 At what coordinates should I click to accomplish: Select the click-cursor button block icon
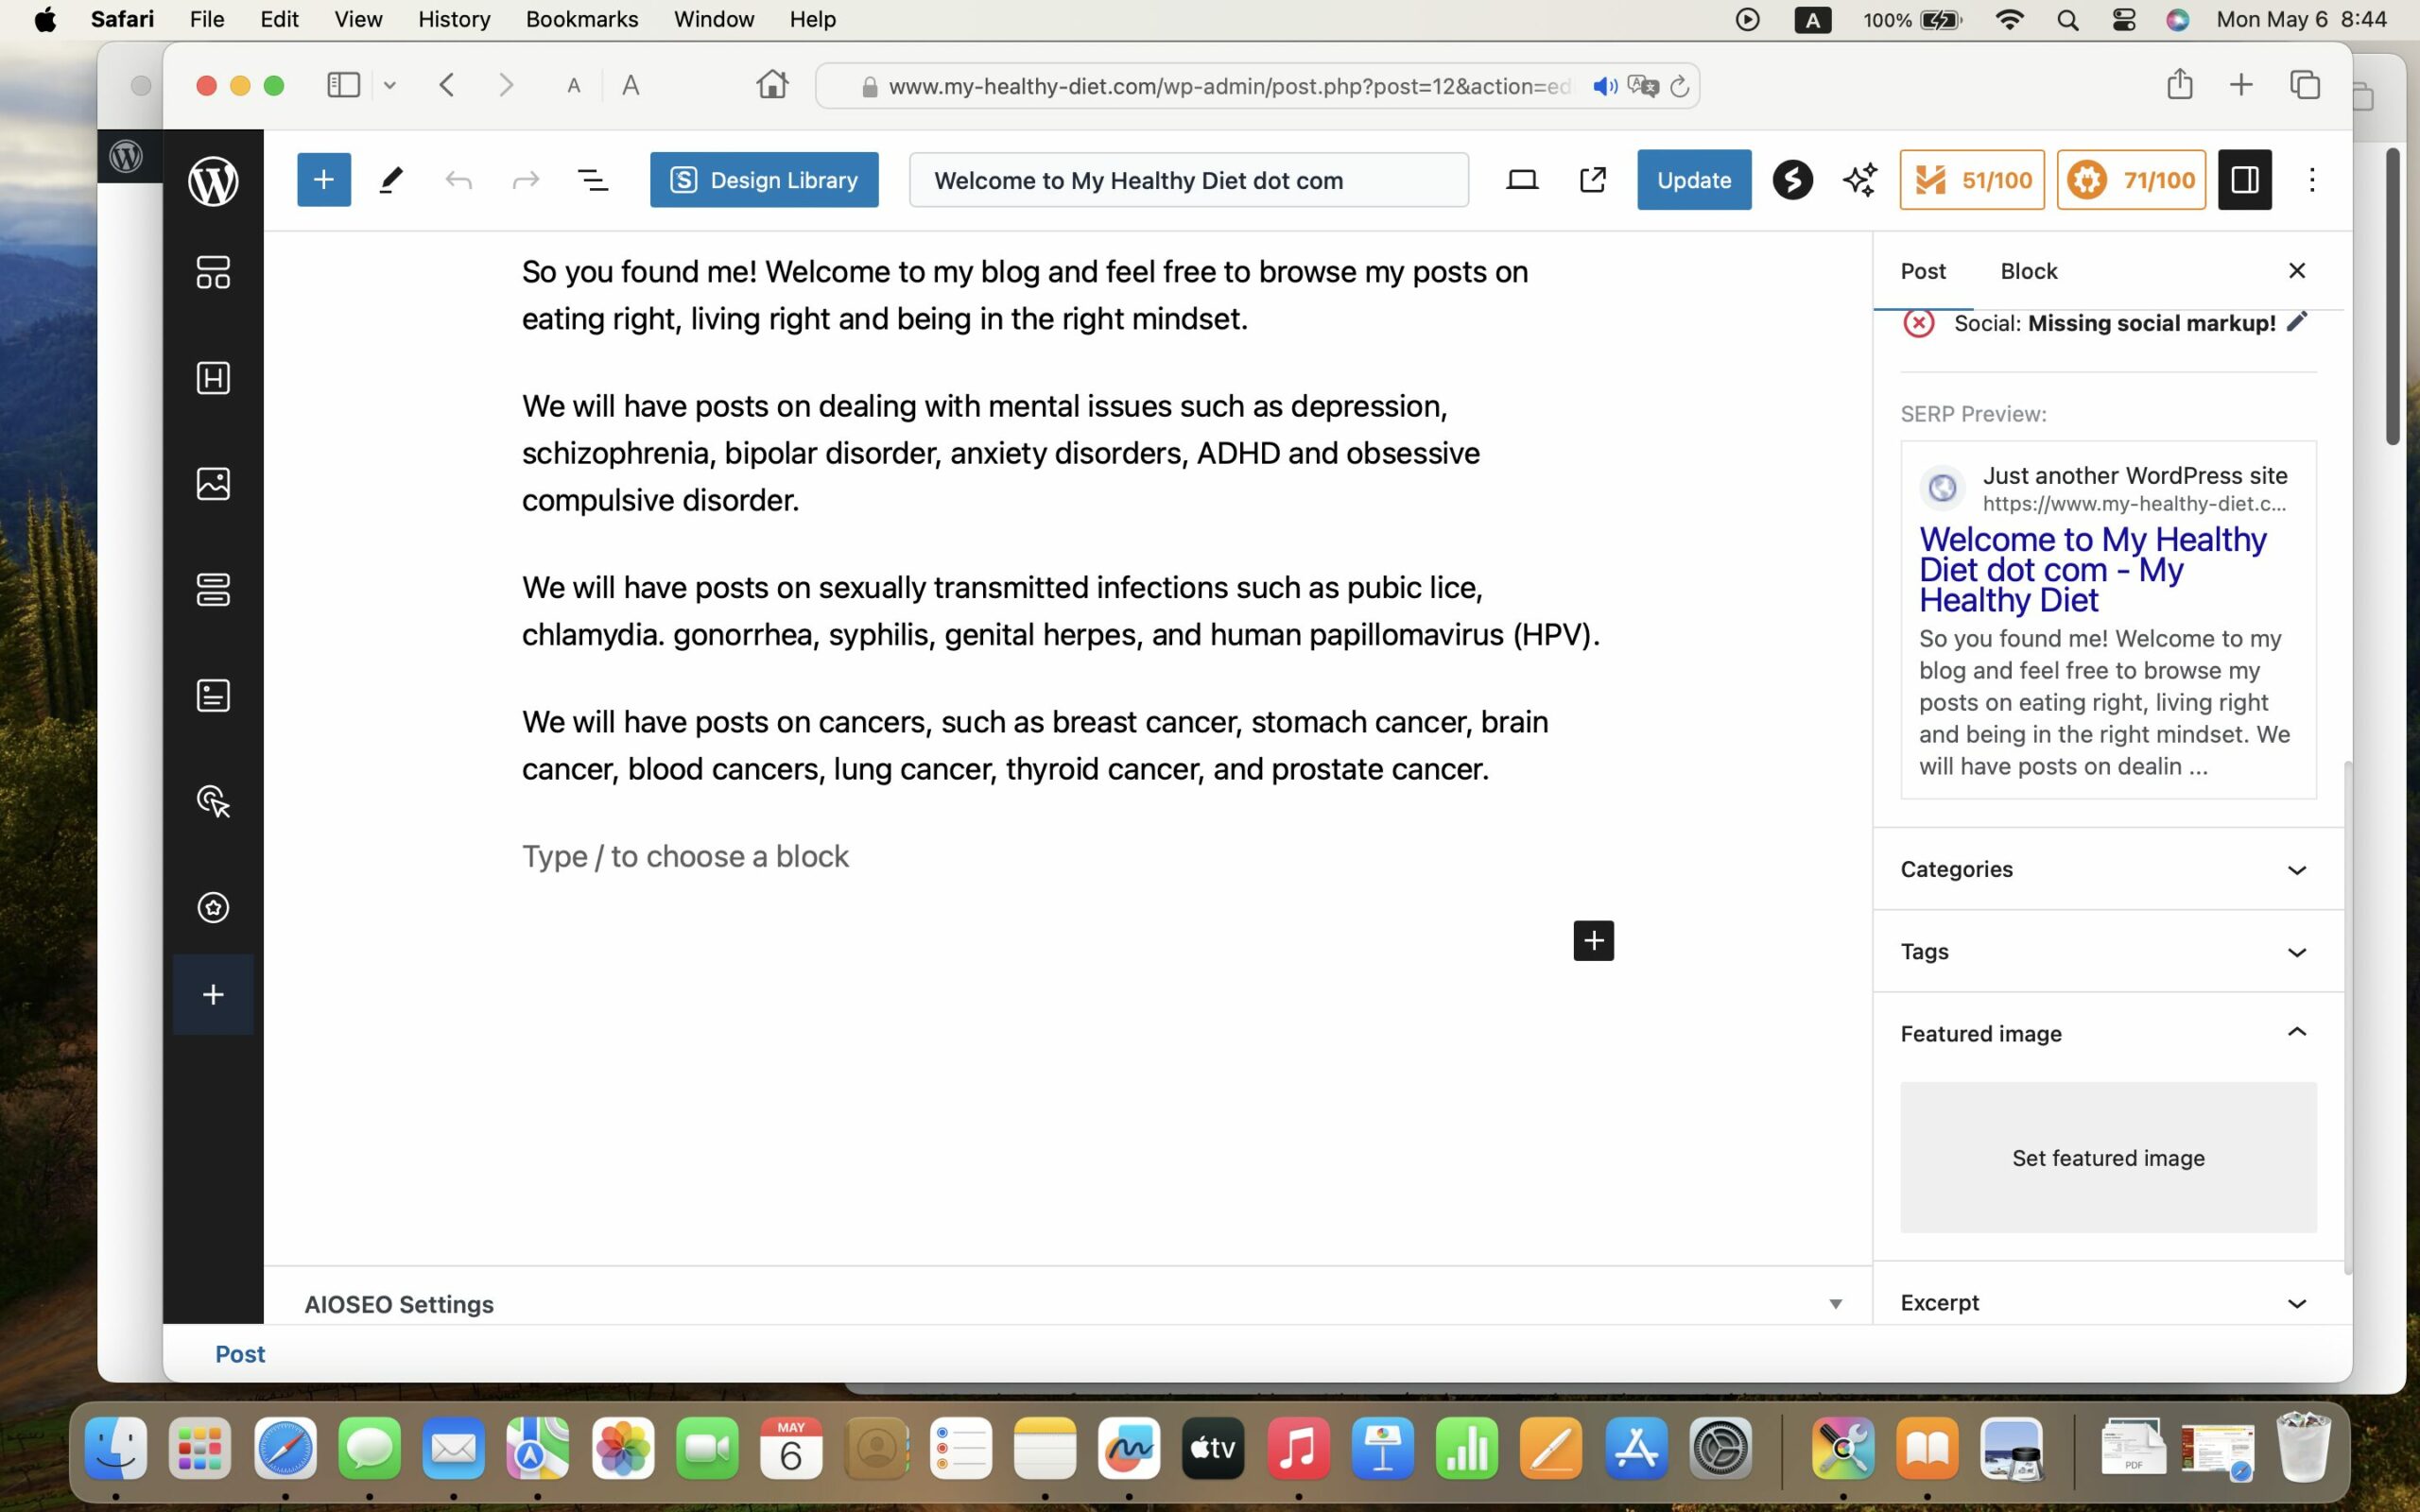[213, 802]
